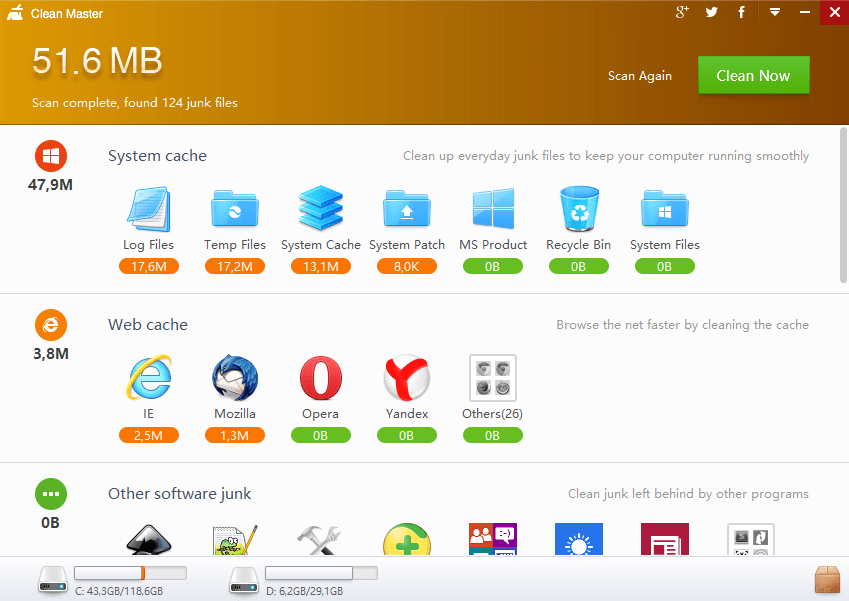Click the green Other software junk badge

pos(51,494)
